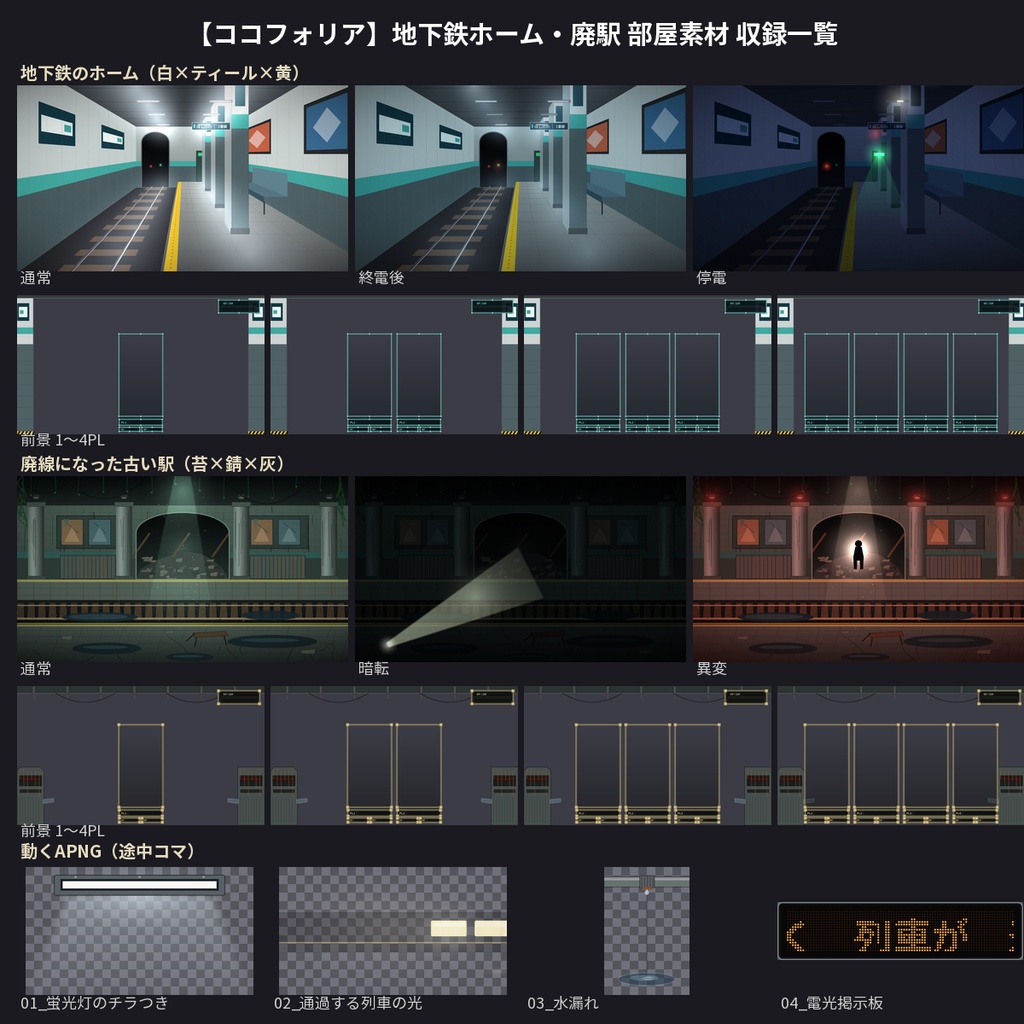
Task: Open the abandoned station 通常 preview image
Action: tap(182, 569)
